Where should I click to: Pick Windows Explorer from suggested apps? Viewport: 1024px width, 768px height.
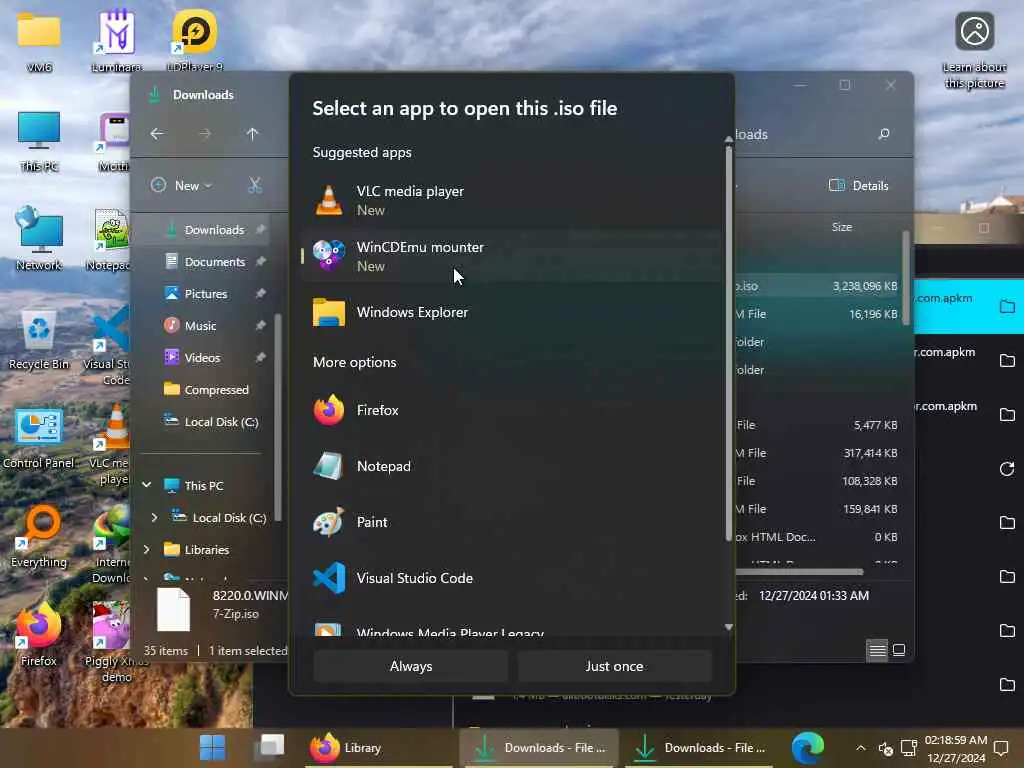511,312
